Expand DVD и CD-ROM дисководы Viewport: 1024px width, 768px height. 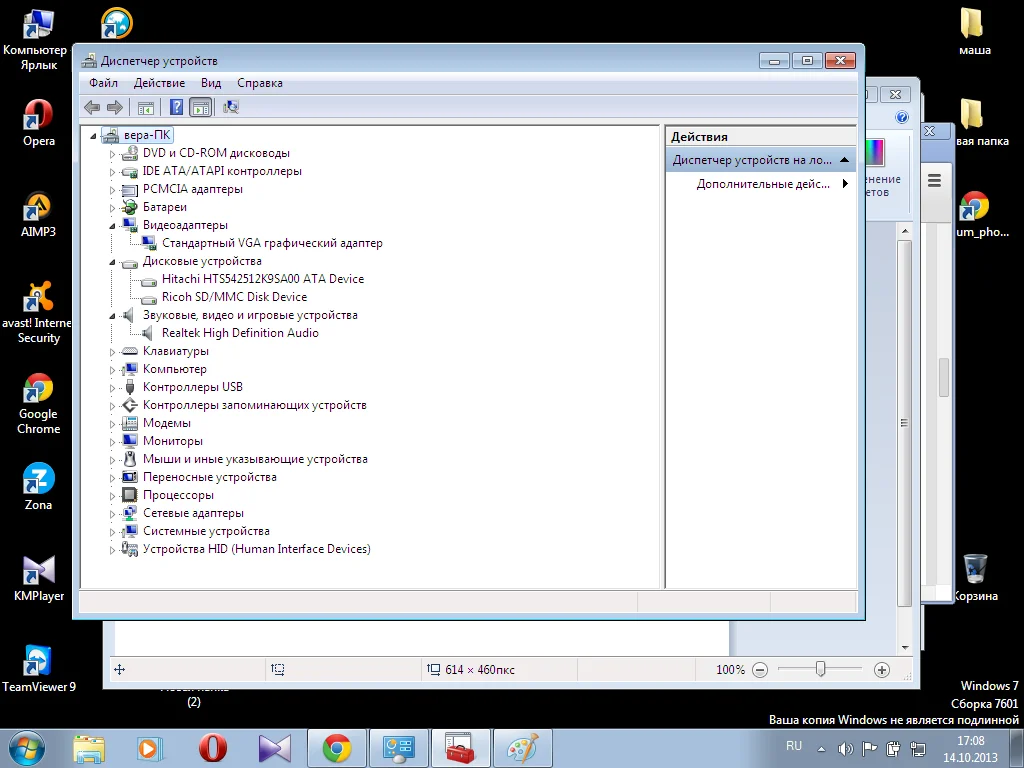tap(112, 154)
